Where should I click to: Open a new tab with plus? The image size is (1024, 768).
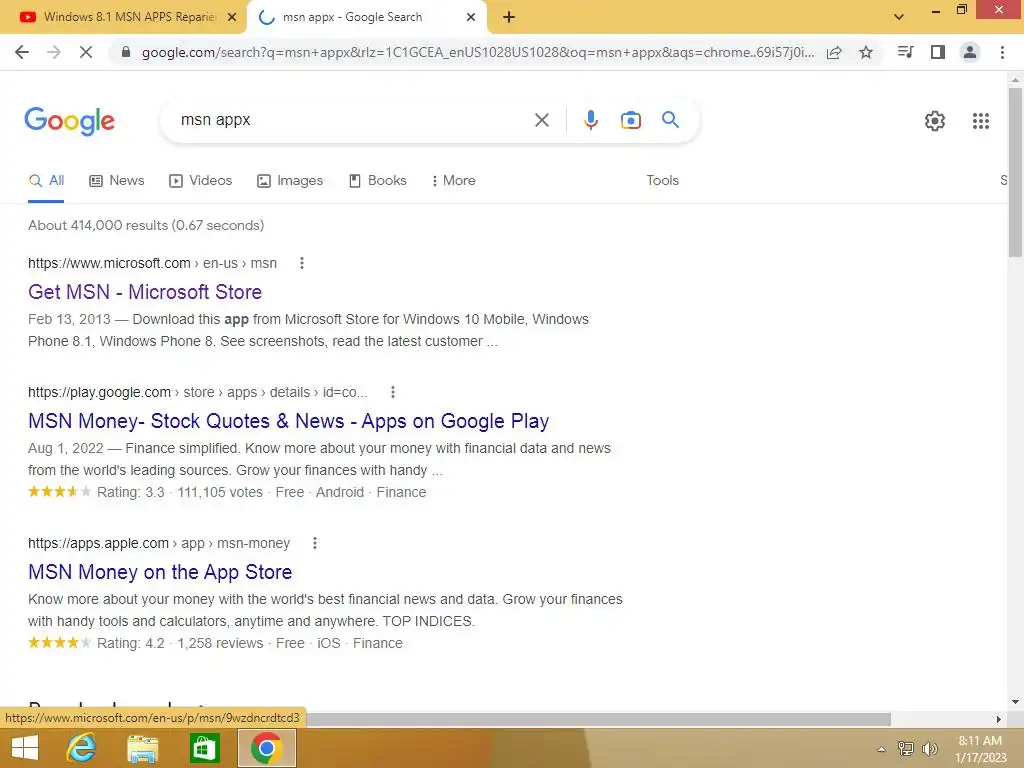509,18
